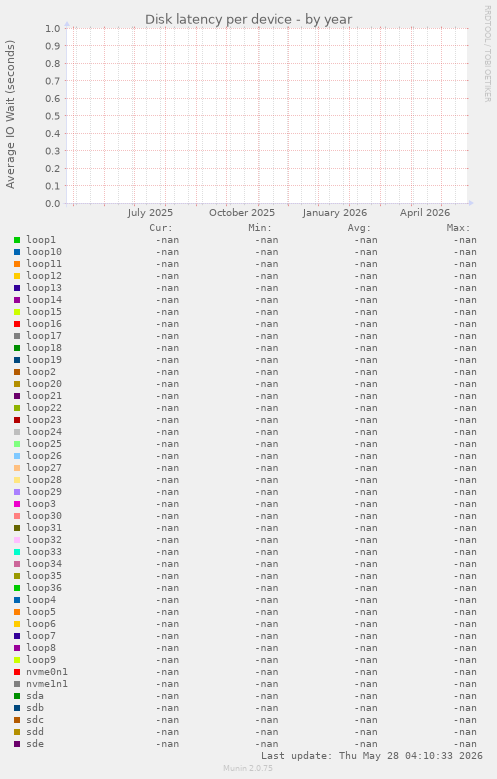497x779 pixels.
Task: Click the 'loop6' legend label
Action: pyautogui.click(x=41, y=624)
